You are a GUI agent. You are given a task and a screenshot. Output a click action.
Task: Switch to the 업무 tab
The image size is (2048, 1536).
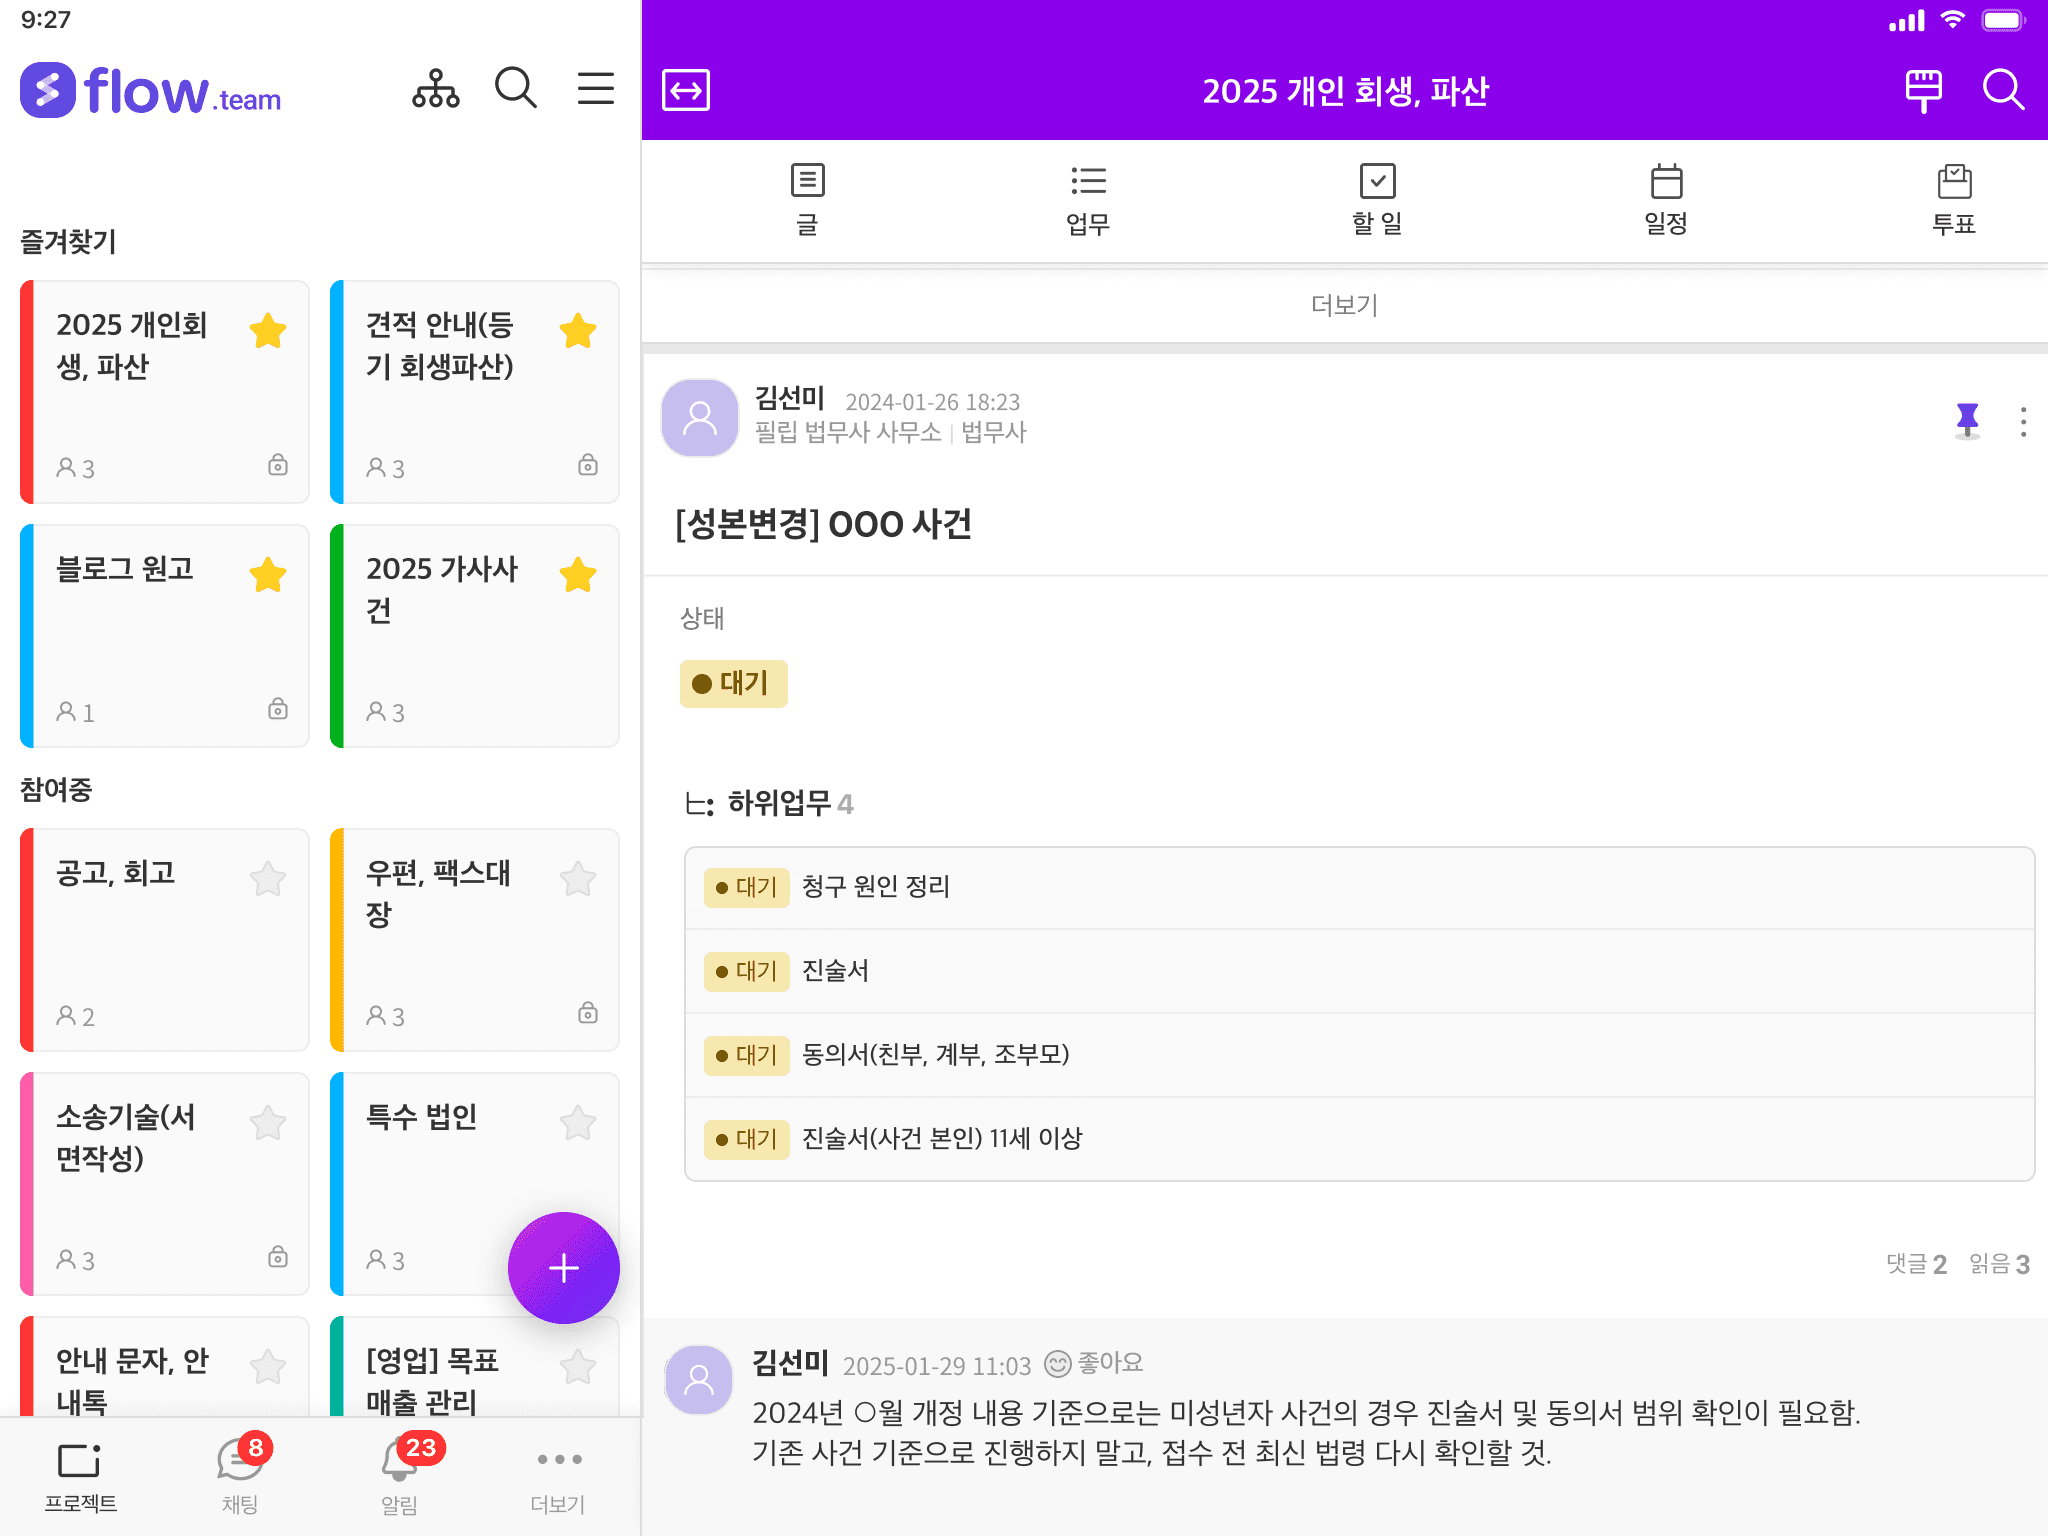(x=1087, y=199)
